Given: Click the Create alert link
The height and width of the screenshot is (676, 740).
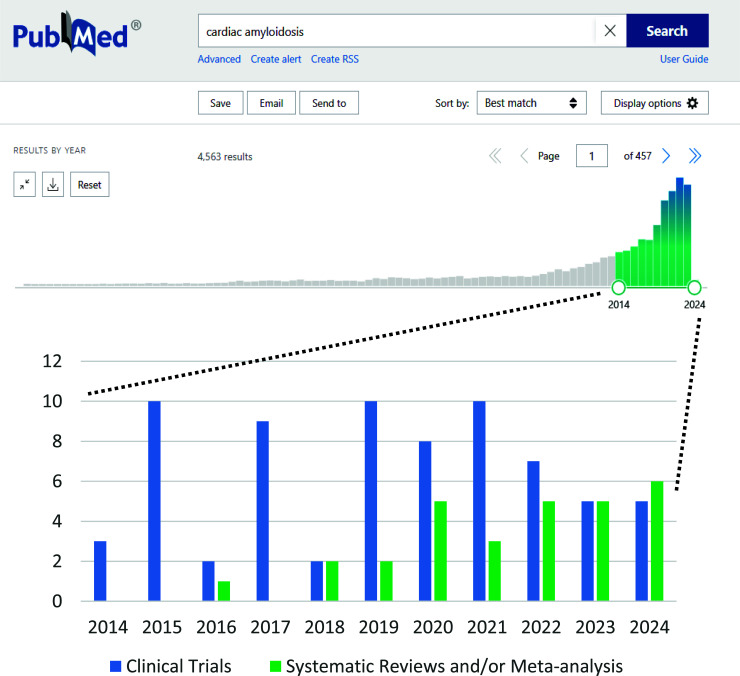Looking at the screenshot, I should pos(276,59).
